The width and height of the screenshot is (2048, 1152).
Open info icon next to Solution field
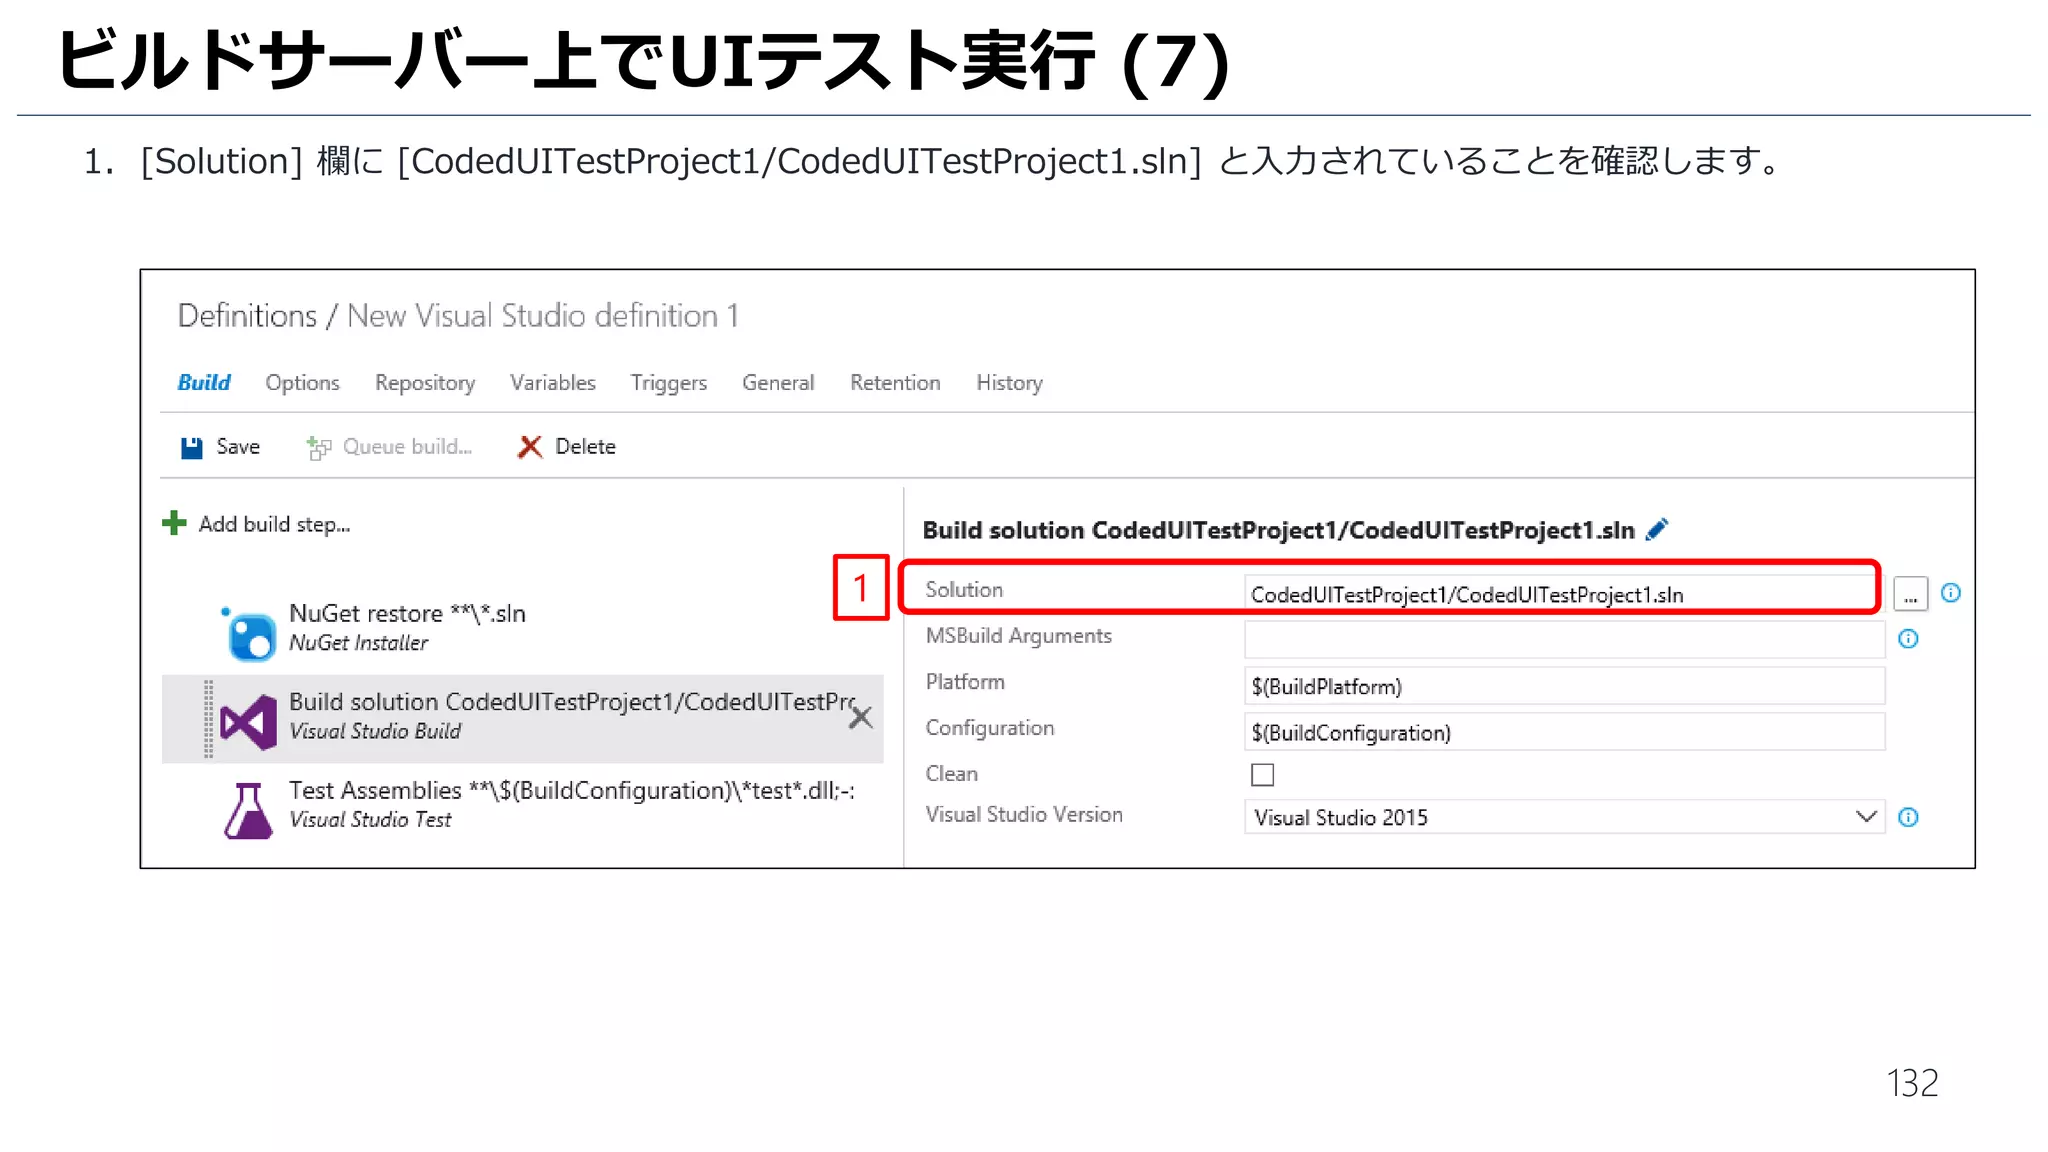click(x=1950, y=593)
